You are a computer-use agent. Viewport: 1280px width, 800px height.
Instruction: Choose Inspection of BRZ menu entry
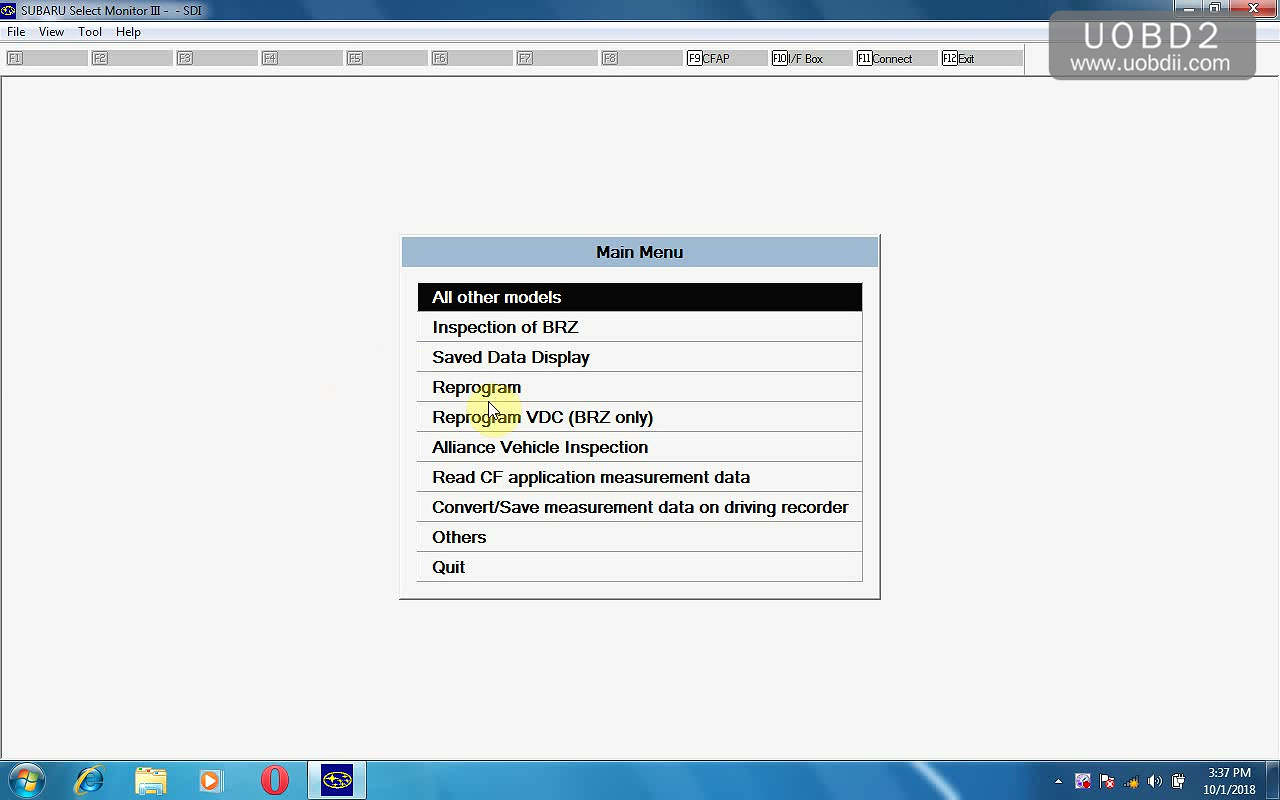pyautogui.click(x=505, y=327)
